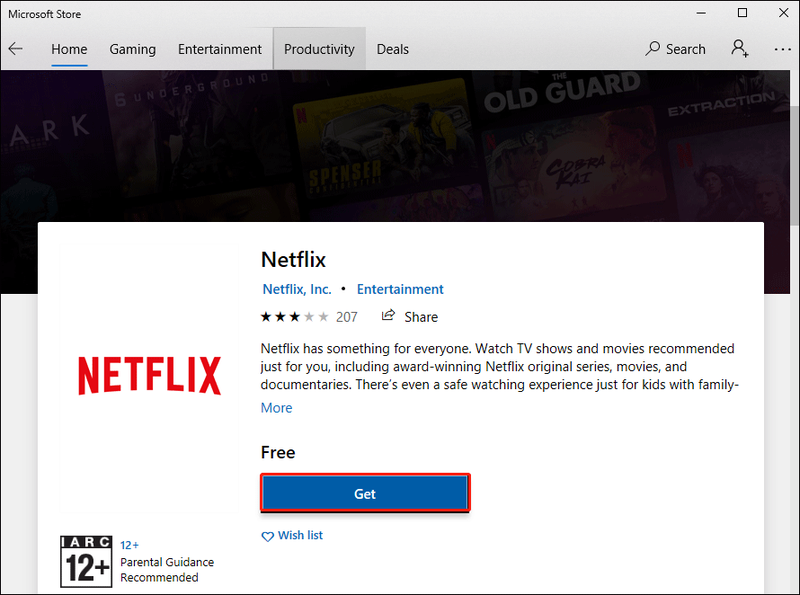Open the three-dots more options menu
This screenshot has height=595, width=800.
click(x=782, y=49)
